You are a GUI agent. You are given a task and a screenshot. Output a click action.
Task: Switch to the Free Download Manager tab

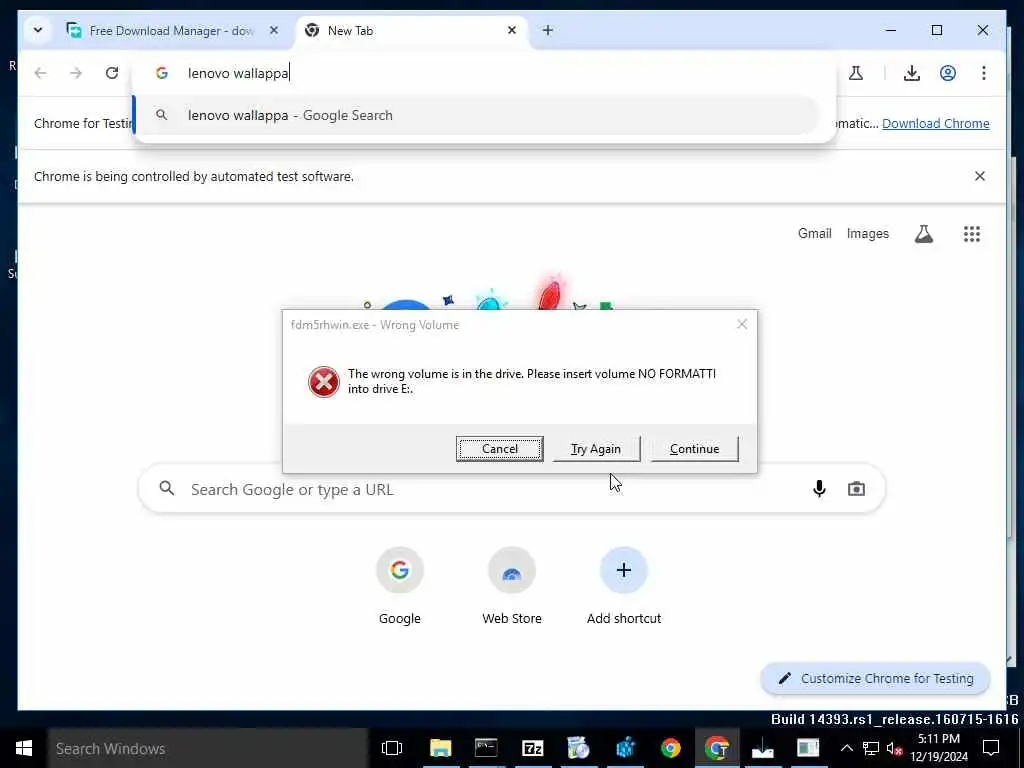coord(171,31)
